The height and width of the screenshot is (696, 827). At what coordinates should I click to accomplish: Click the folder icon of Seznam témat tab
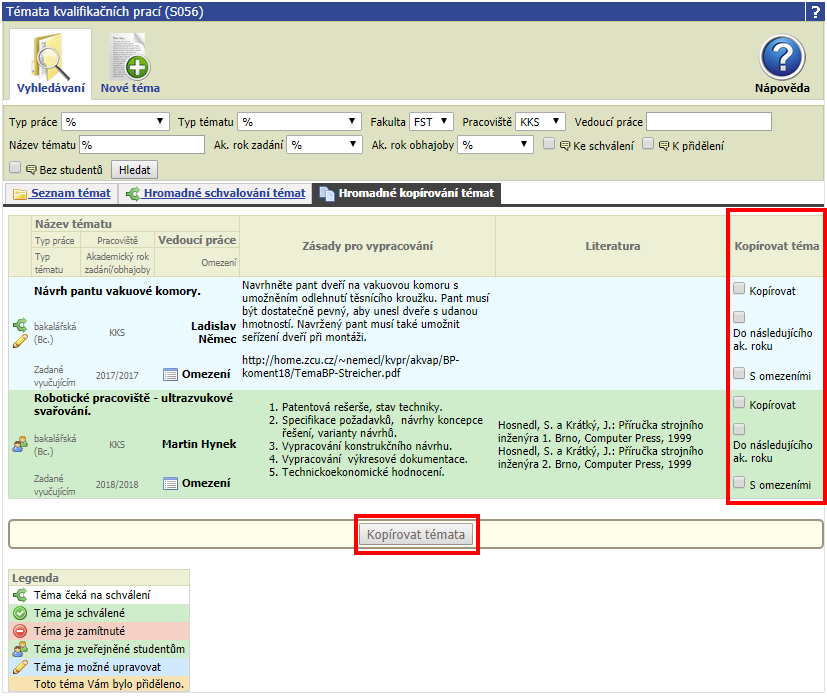(x=20, y=194)
